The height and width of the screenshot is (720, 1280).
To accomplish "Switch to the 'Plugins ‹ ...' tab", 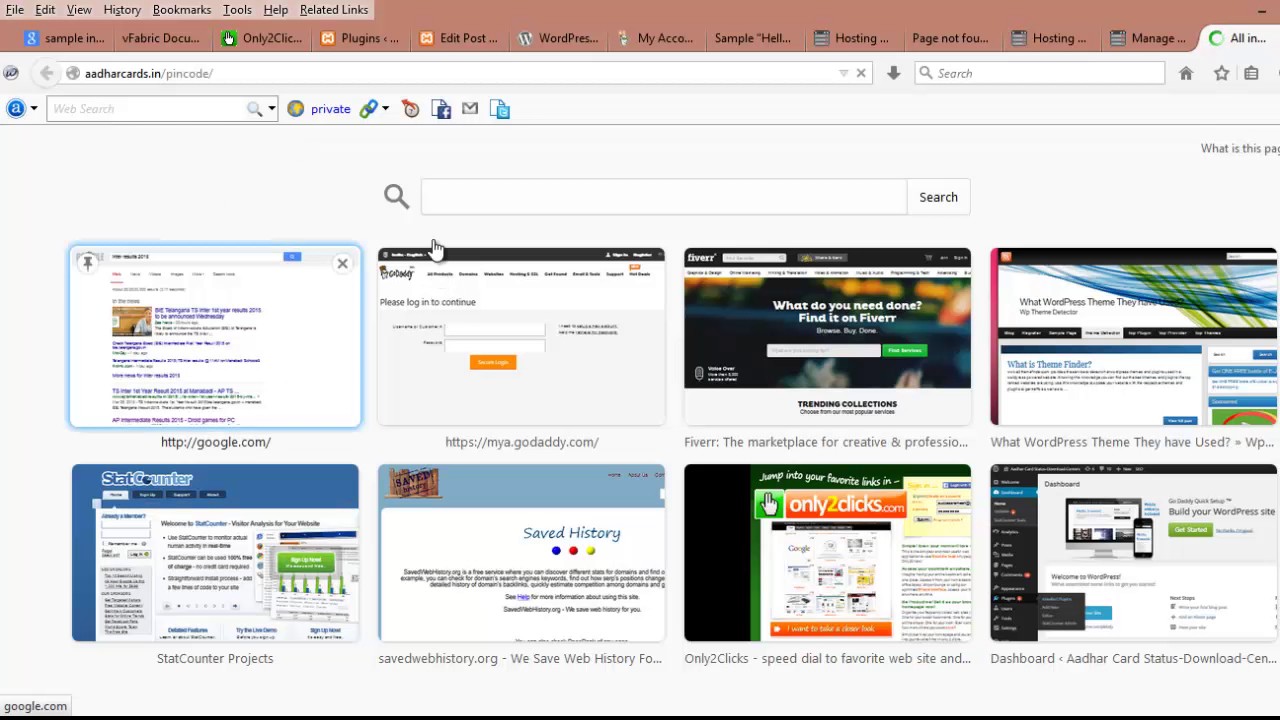I will pos(360,38).
